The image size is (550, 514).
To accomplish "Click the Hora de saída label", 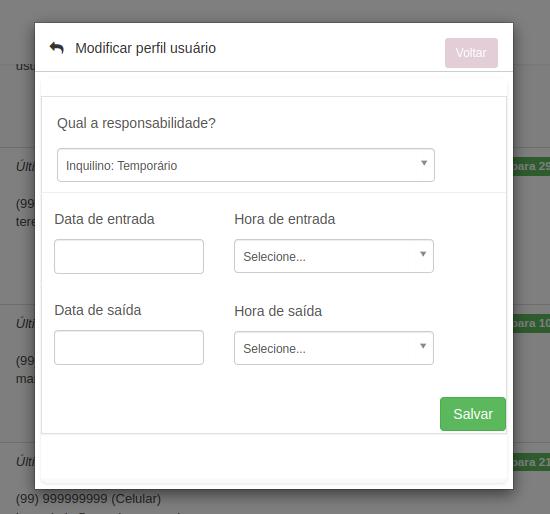I will click(x=278, y=311).
